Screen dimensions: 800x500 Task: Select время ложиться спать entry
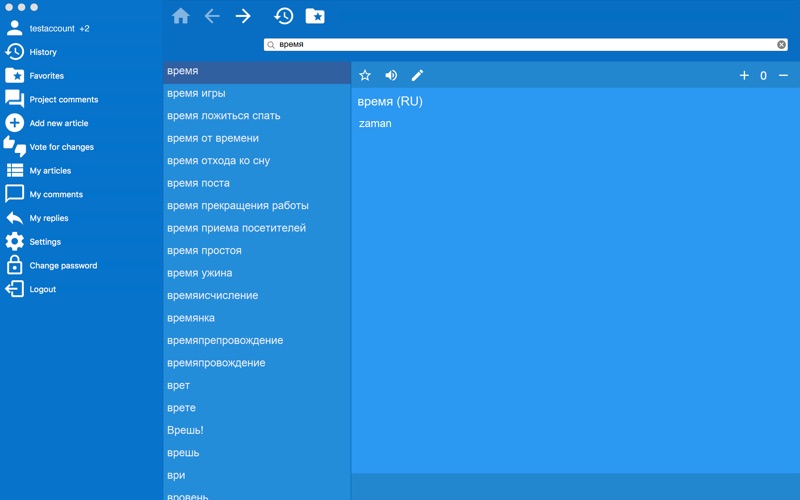[257, 116]
